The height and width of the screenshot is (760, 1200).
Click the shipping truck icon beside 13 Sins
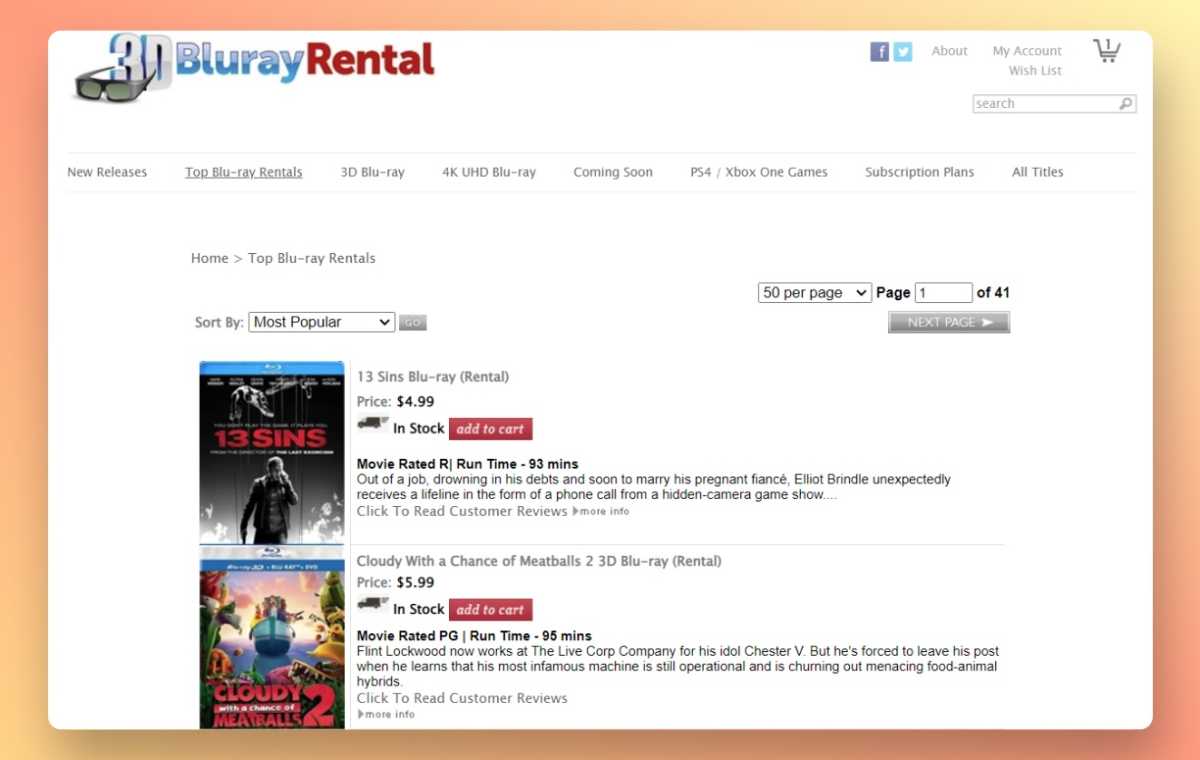click(x=372, y=423)
